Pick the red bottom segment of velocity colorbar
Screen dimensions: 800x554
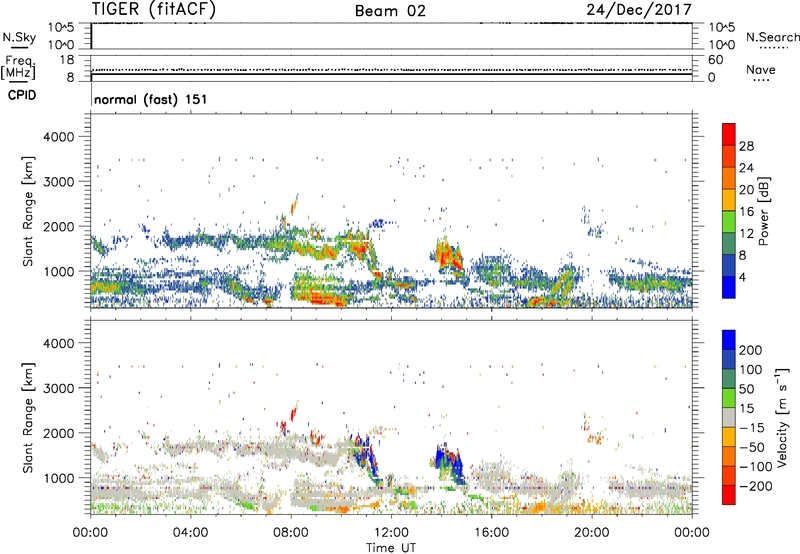(729, 495)
